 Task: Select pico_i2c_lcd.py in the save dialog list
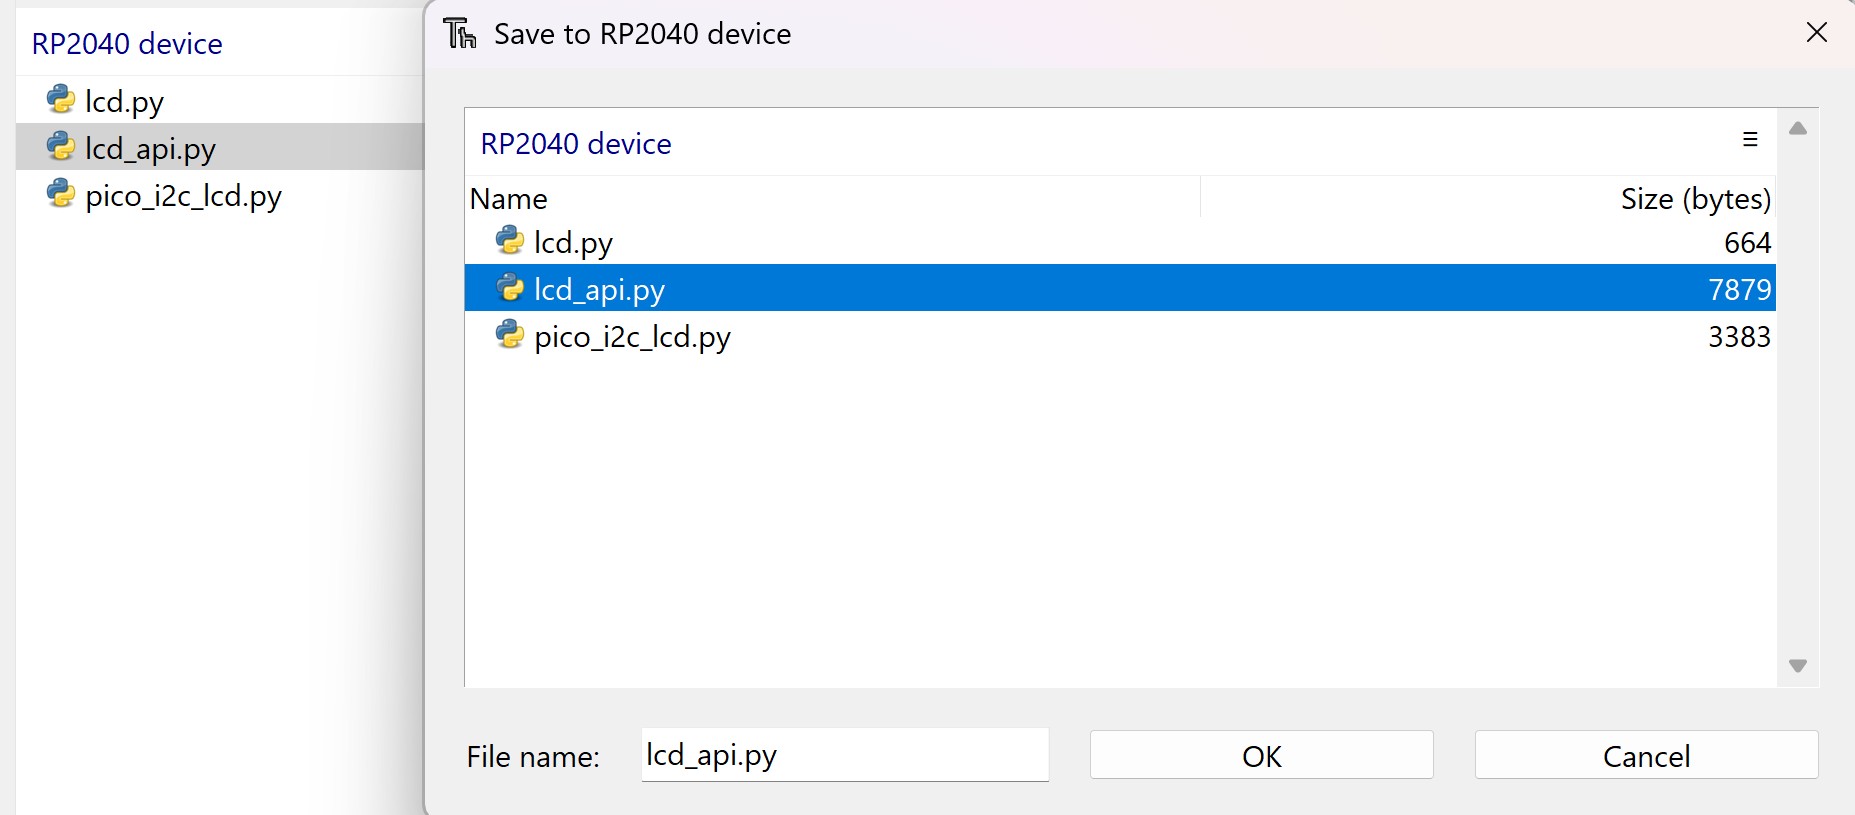tap(632, 337)
